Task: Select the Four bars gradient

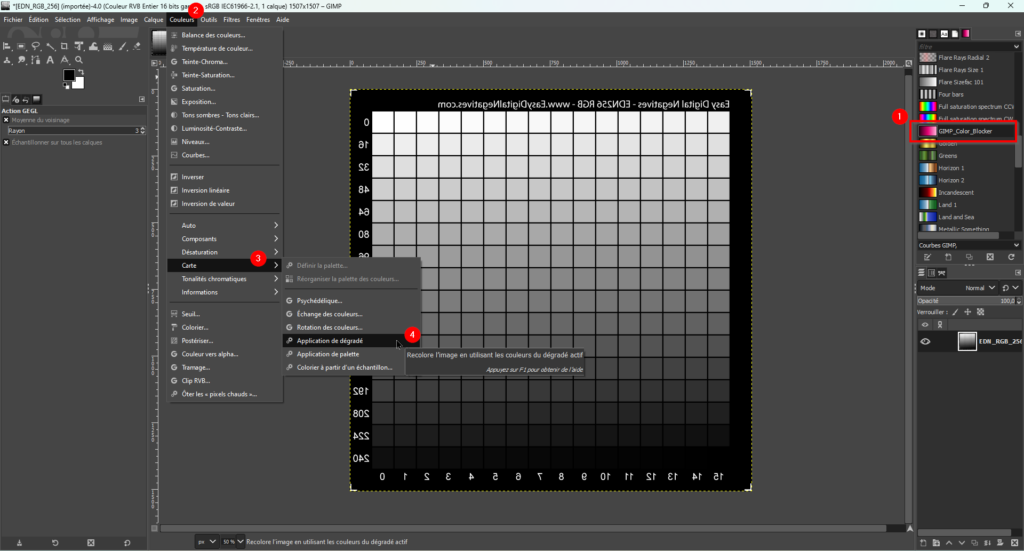Action: pyautogui.click(x=966, y=95)
